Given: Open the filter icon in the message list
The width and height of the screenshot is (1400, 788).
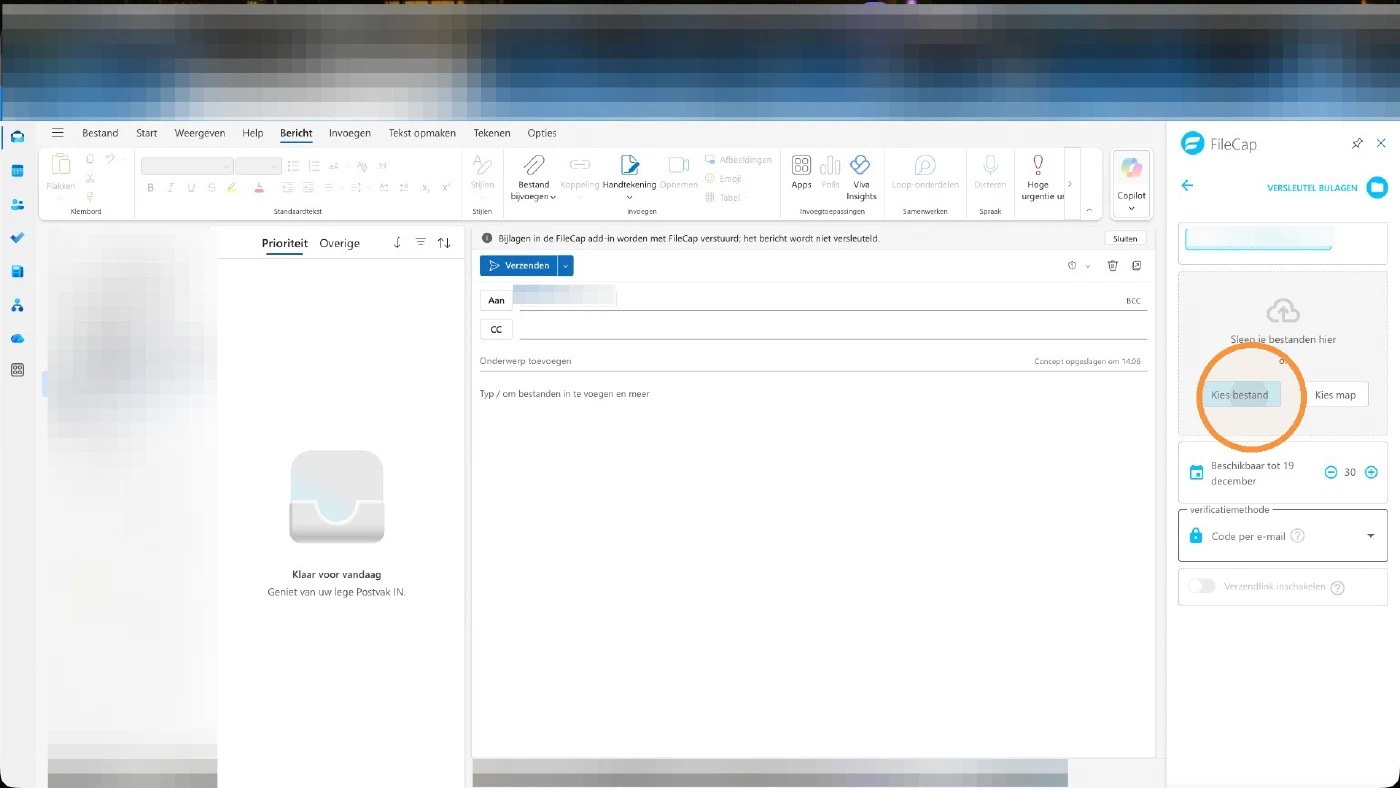Looking at the screenshot, I should [x=420, y=243].
